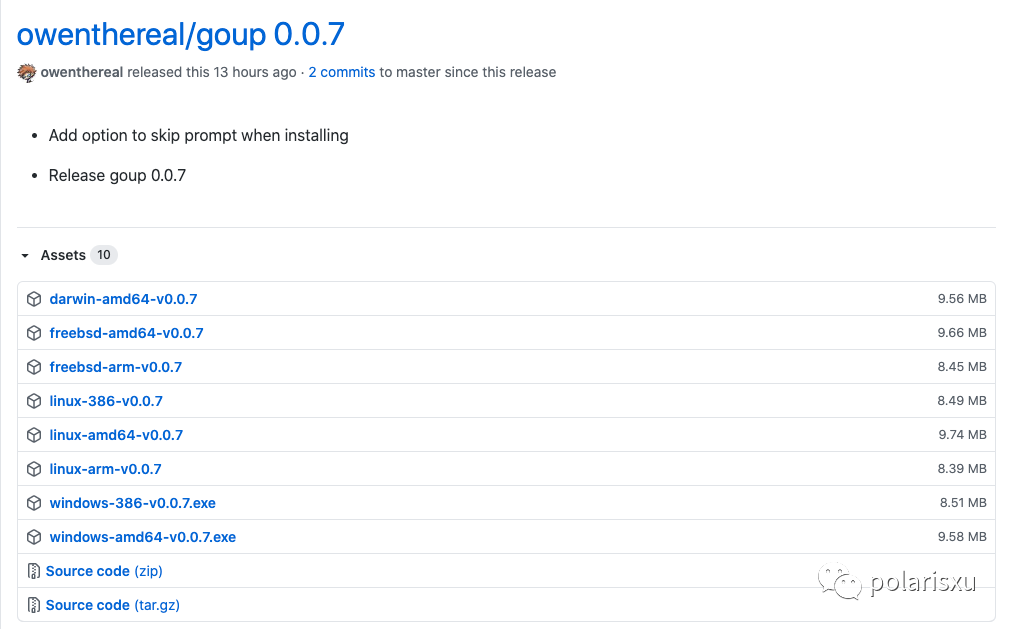Download windows-amd64-v0.0.7.exe asset
Image resolution: width=1009 pixels, height=629 pixels.
(143, 537)
